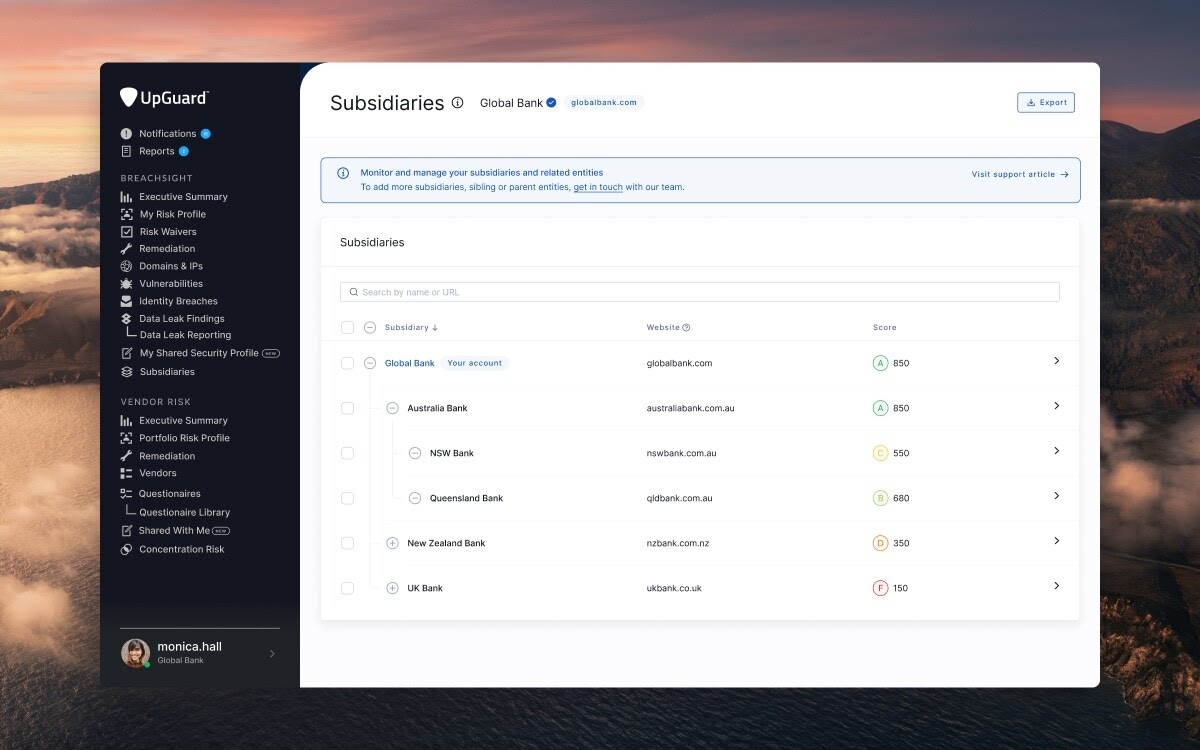Tick the checkbox for UK Bank row
Image resolution: width=1200 pixels, height=750 pixels.
(x=347, y=588)
